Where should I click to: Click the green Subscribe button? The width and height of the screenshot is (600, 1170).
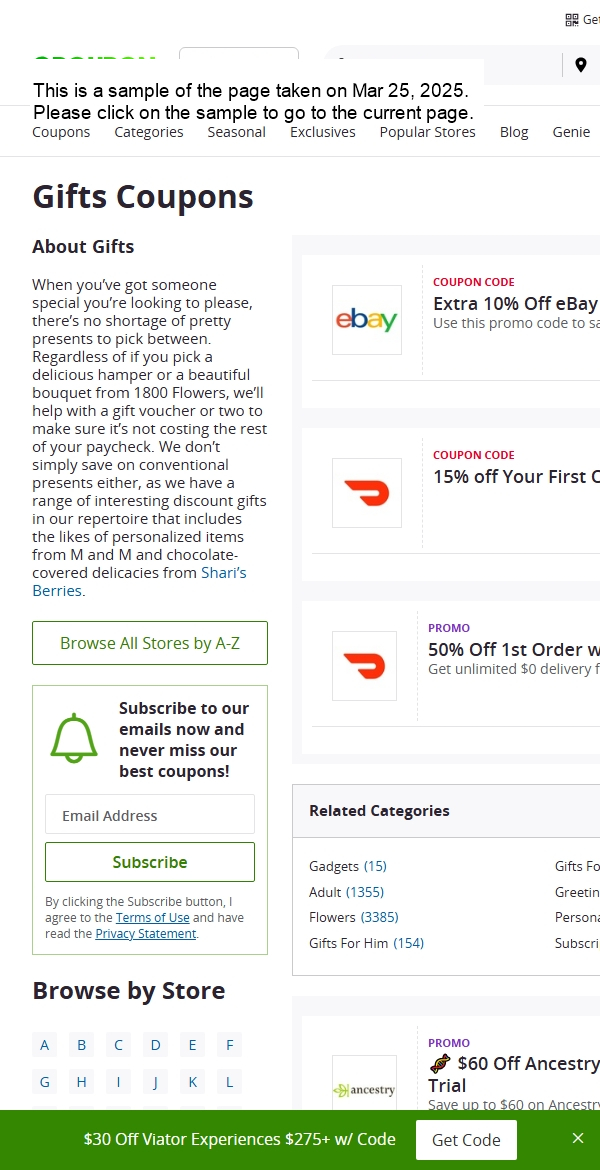point(150,862)
